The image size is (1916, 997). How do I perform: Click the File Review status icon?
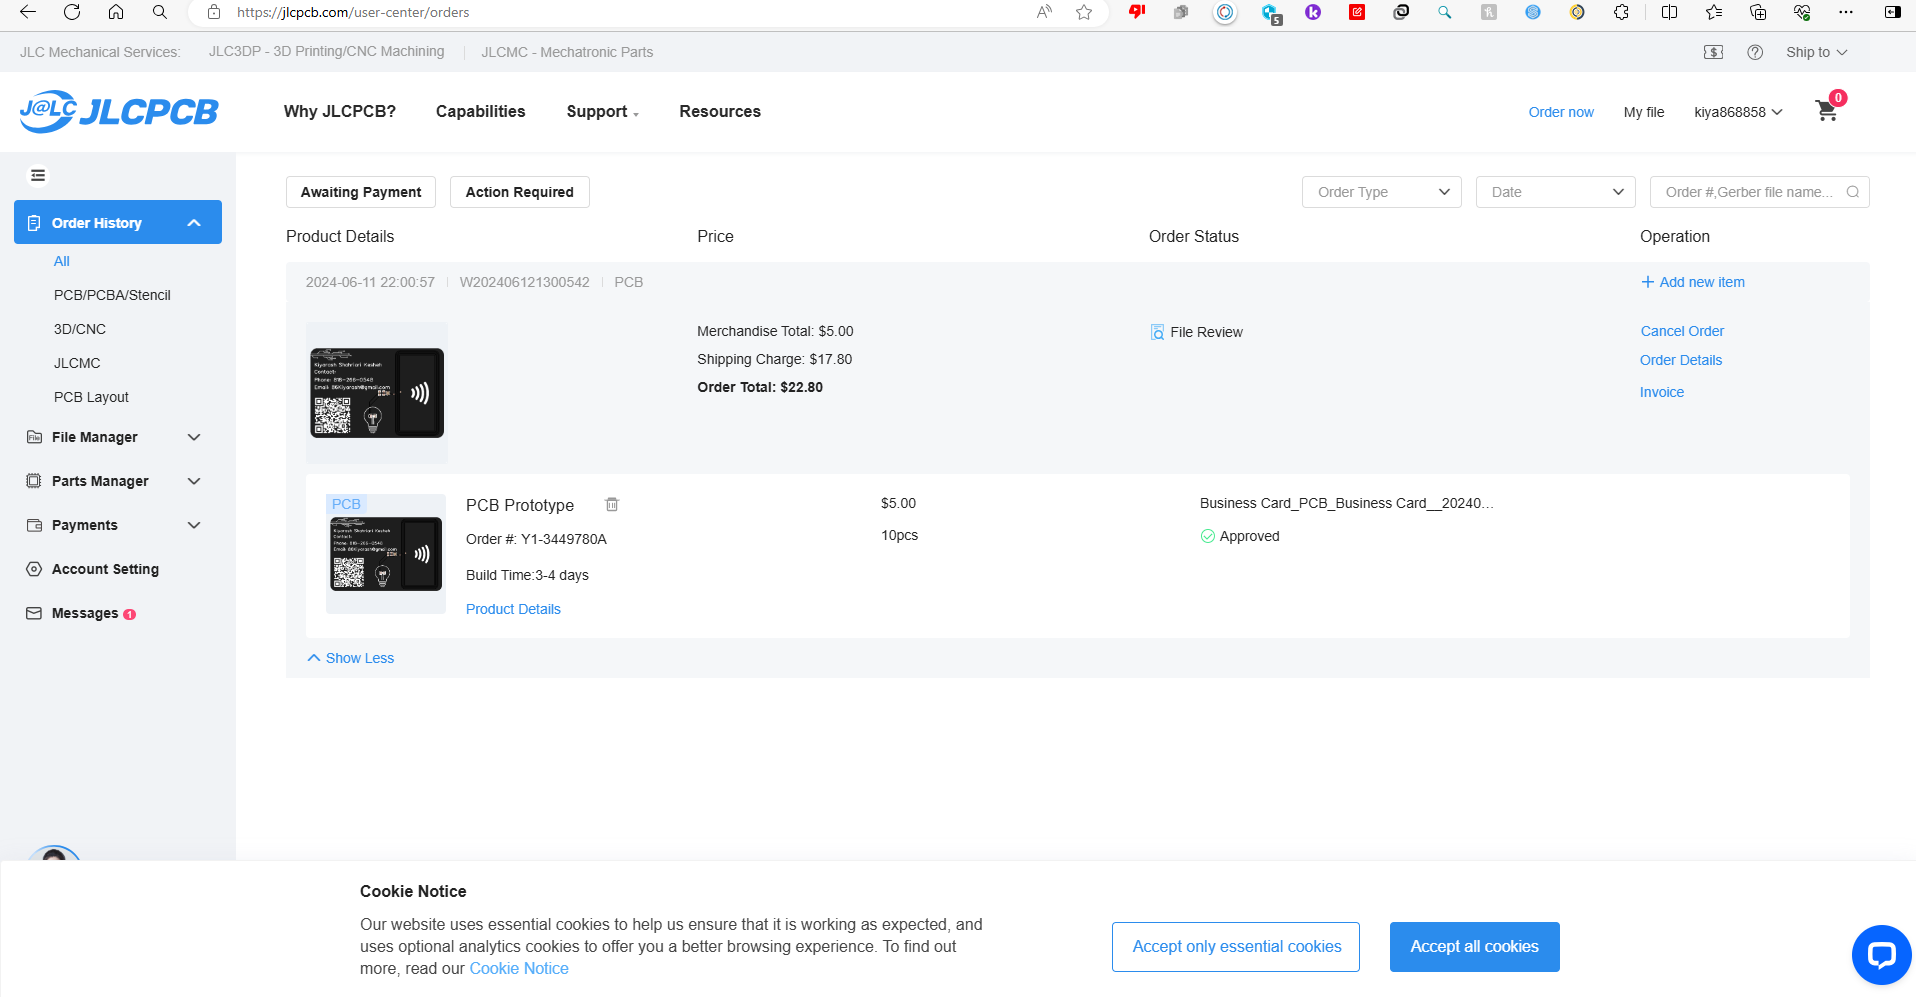coord(1157,332)
